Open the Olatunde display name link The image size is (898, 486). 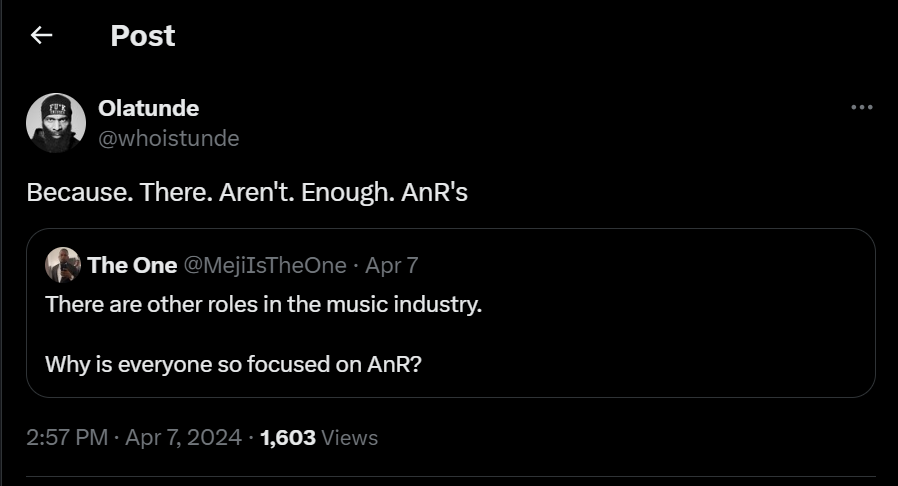click(x=148, y=108)
